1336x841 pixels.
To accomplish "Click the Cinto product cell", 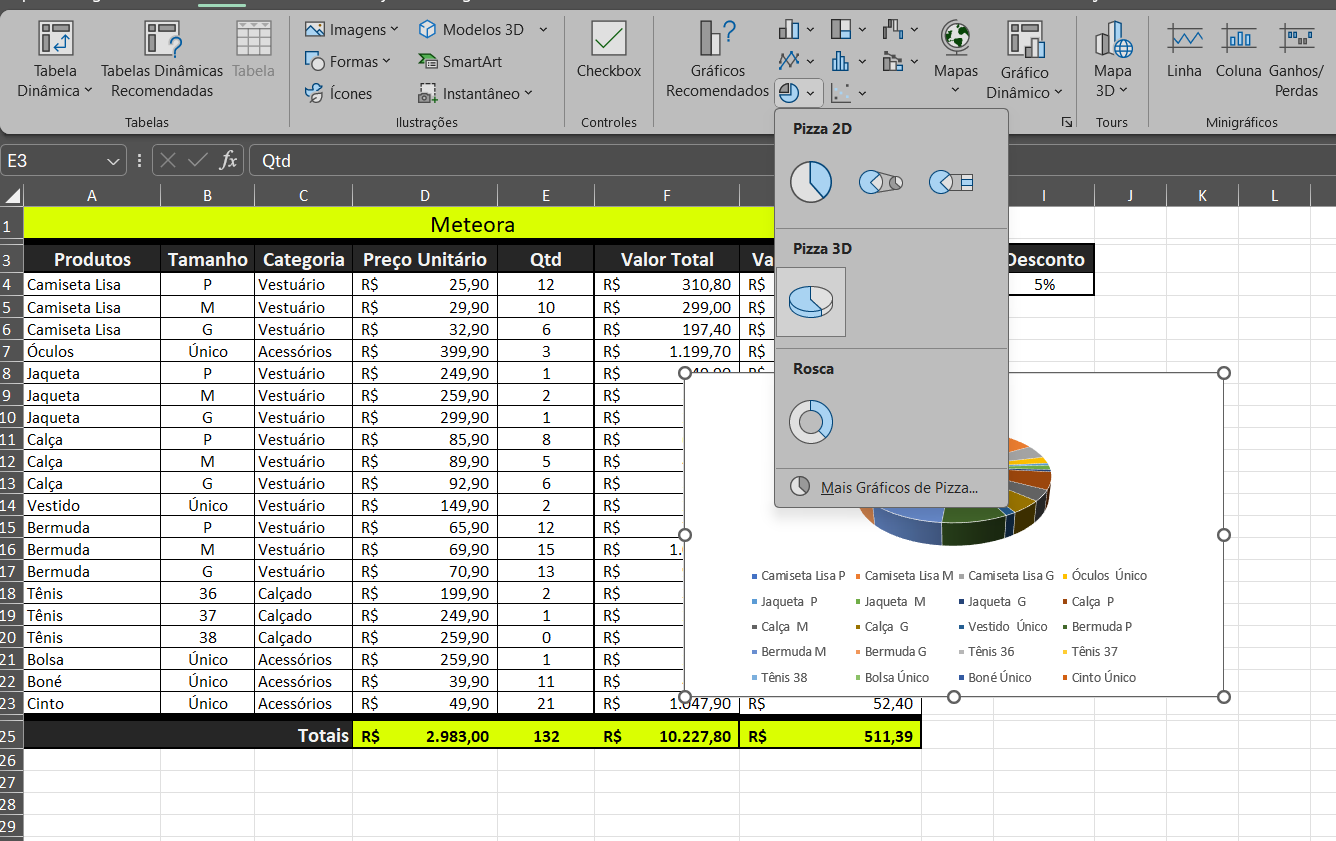I will pyautogui.click(x=92, y=703).
